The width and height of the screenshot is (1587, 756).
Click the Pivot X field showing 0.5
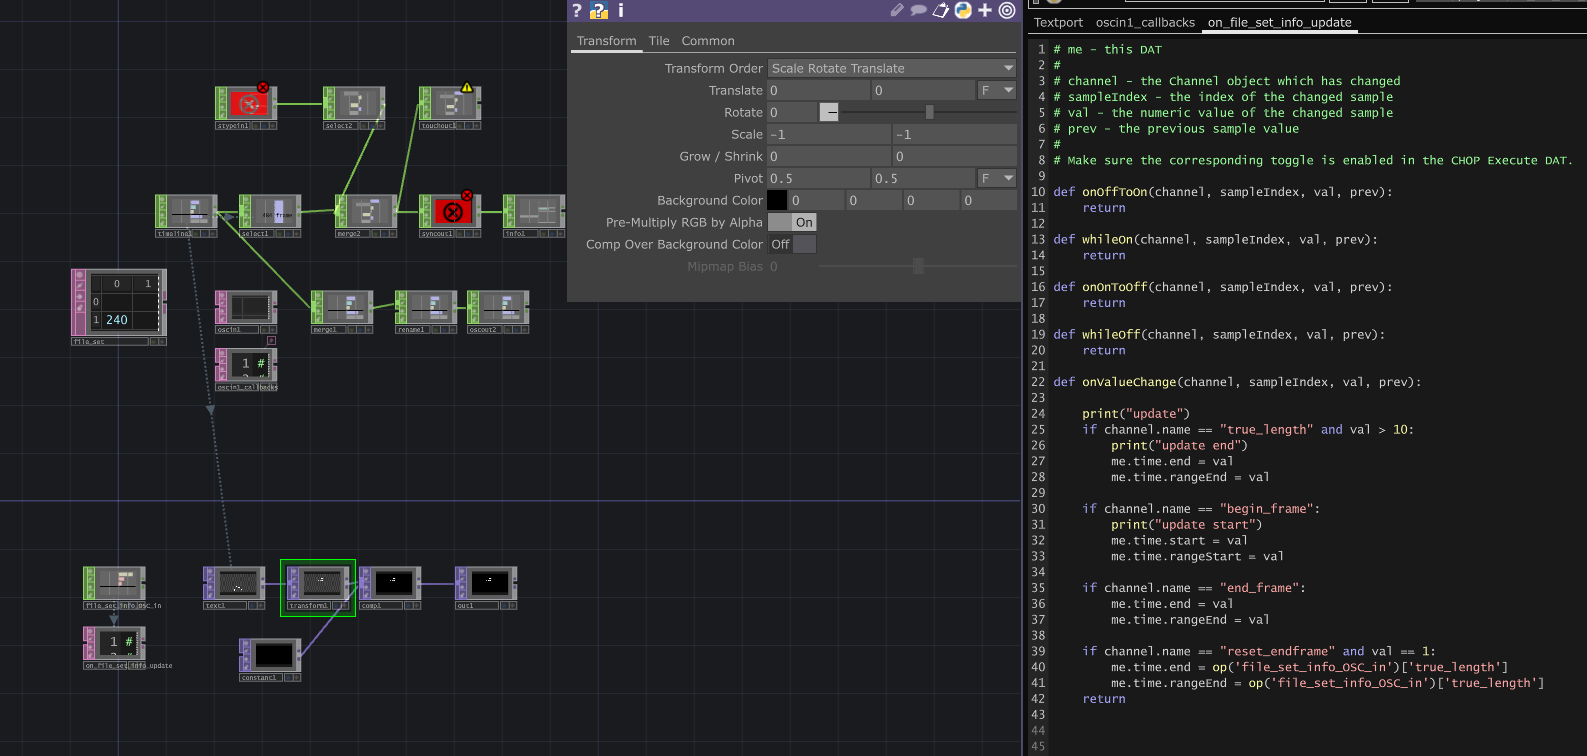click(819, 178)
